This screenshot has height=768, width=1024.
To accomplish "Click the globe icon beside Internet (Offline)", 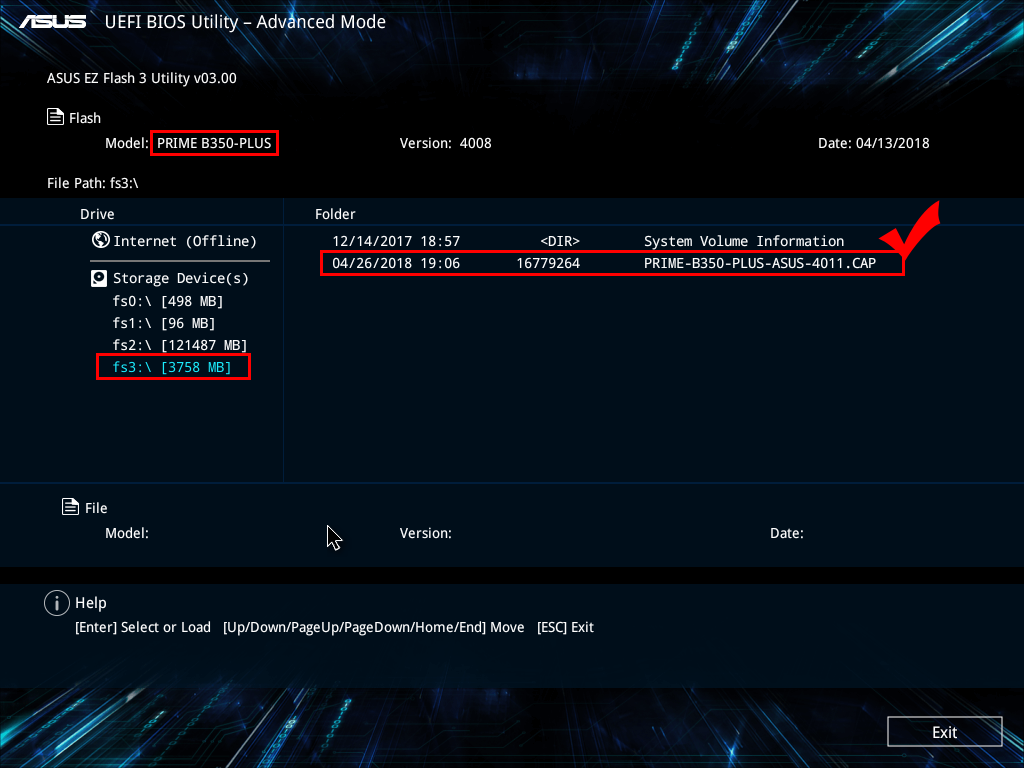I will [101, 240].
